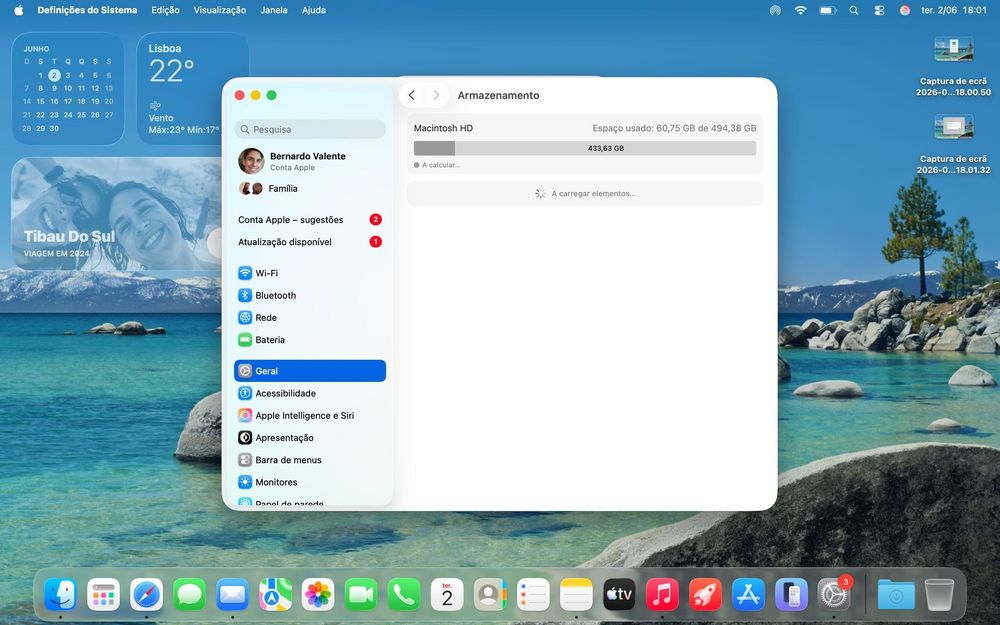The image size is (1000, 625).
Task: Open Messages from the Dock
Action: [189, 594]
